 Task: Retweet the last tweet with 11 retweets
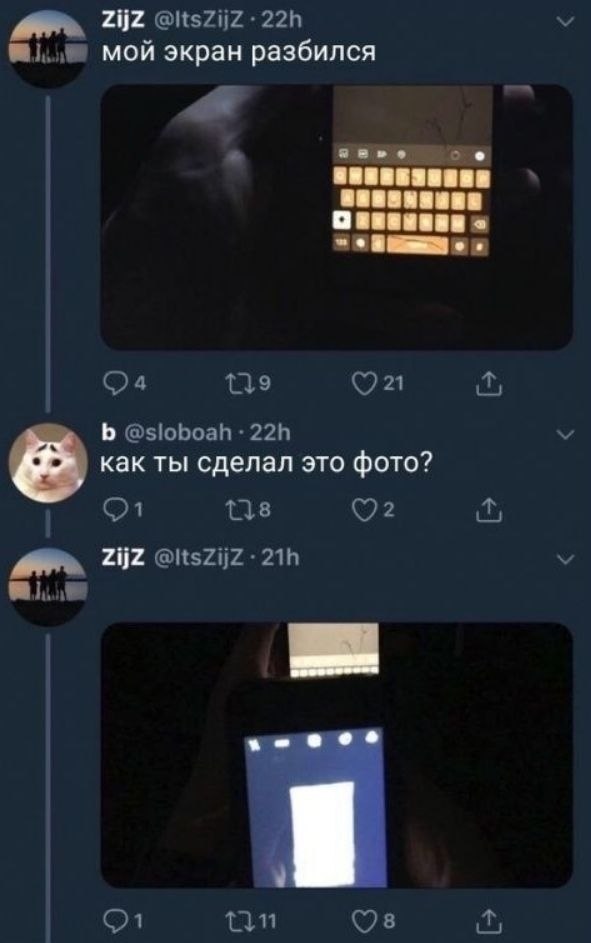(x=250, y=920)
